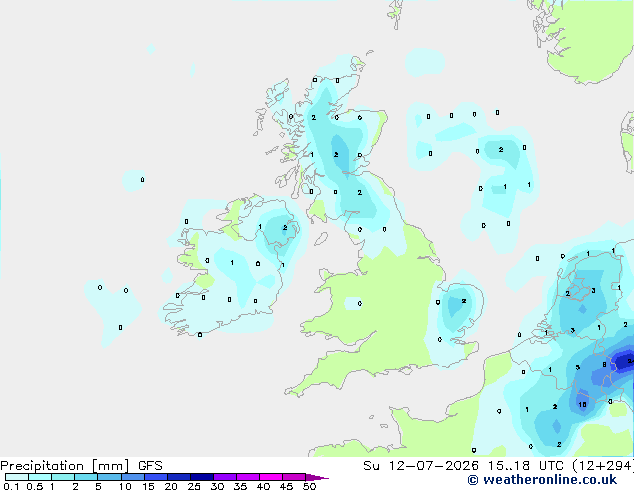Select the 5–10 mm legend color swatch
The image size is (634, 490).
[109, 477]
